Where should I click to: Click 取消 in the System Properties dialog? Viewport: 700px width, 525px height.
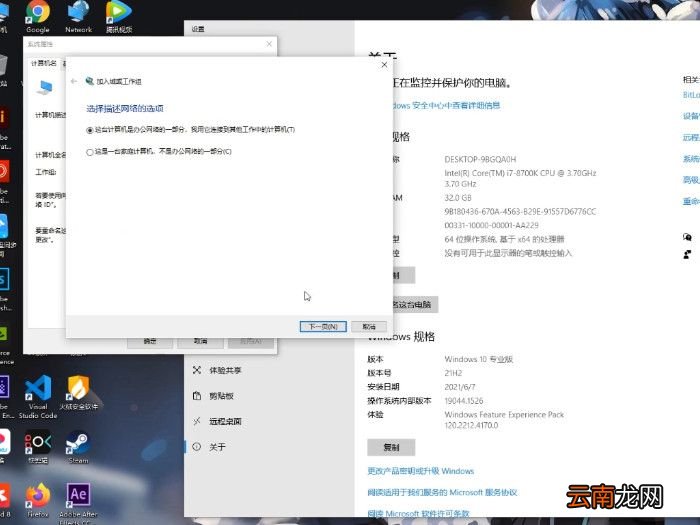click(x=200, y=342)
